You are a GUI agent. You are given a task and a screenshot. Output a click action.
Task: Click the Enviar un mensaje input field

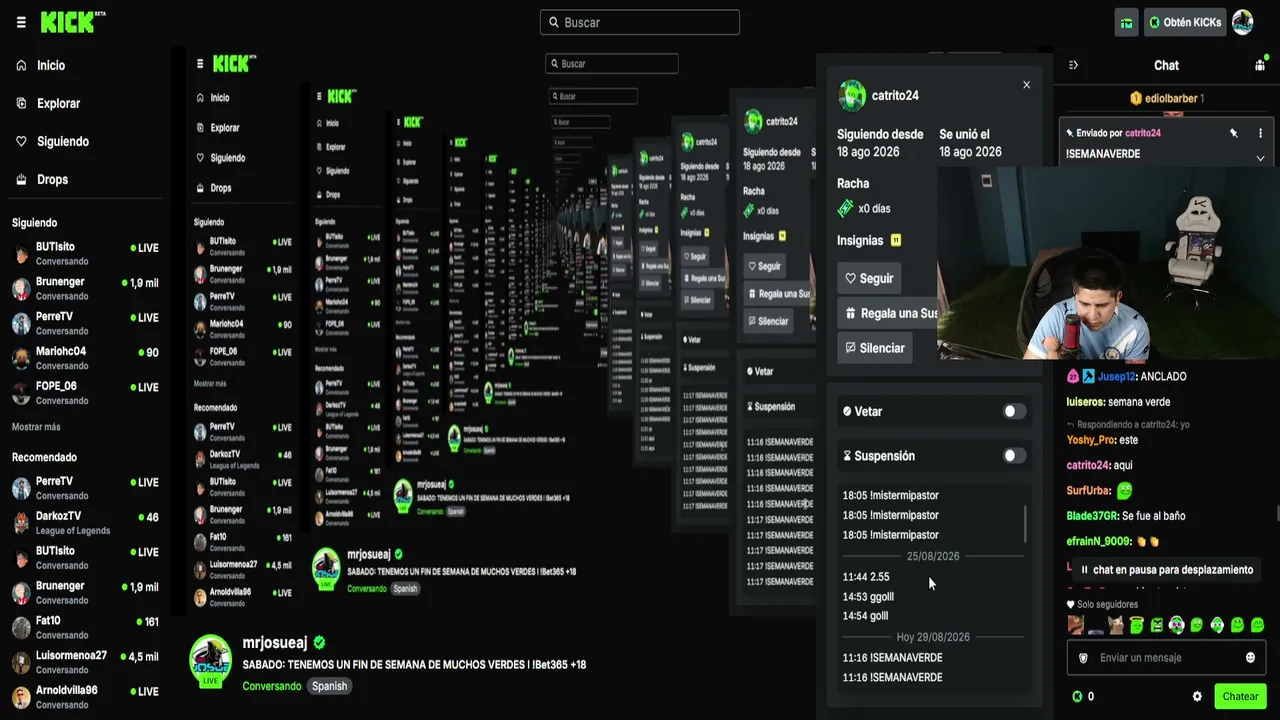click(1166, 658)
